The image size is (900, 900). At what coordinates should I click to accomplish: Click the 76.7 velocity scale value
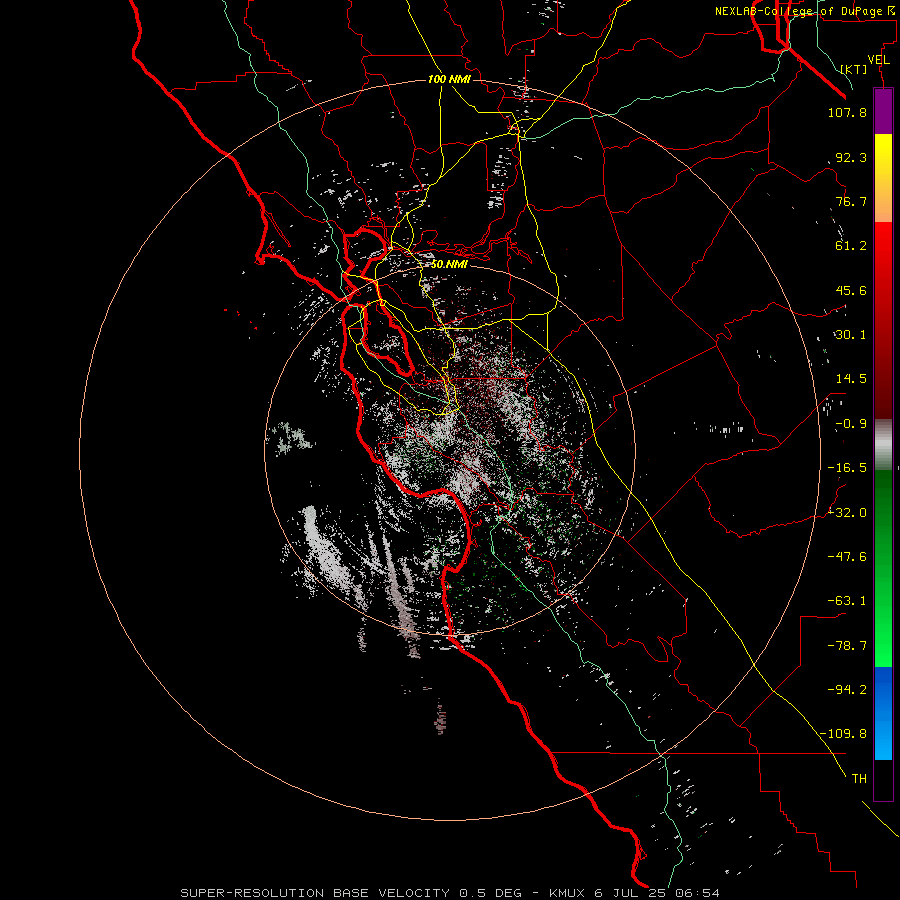pyautogui.click(x=851, y=201)
